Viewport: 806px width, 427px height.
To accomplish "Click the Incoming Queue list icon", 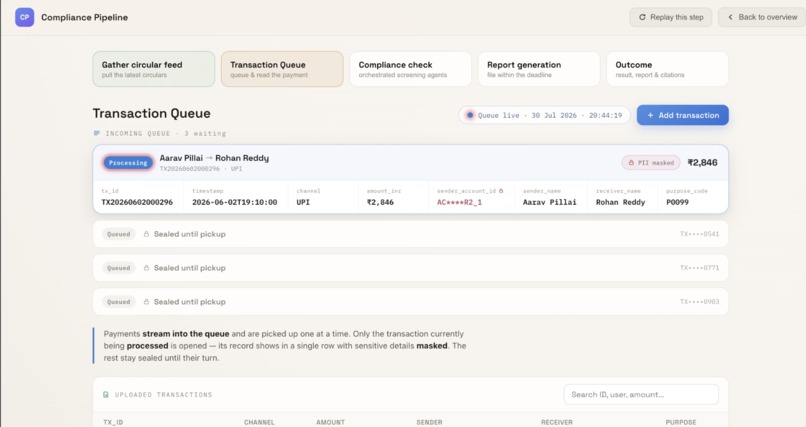I will click(x=97, y=133).
